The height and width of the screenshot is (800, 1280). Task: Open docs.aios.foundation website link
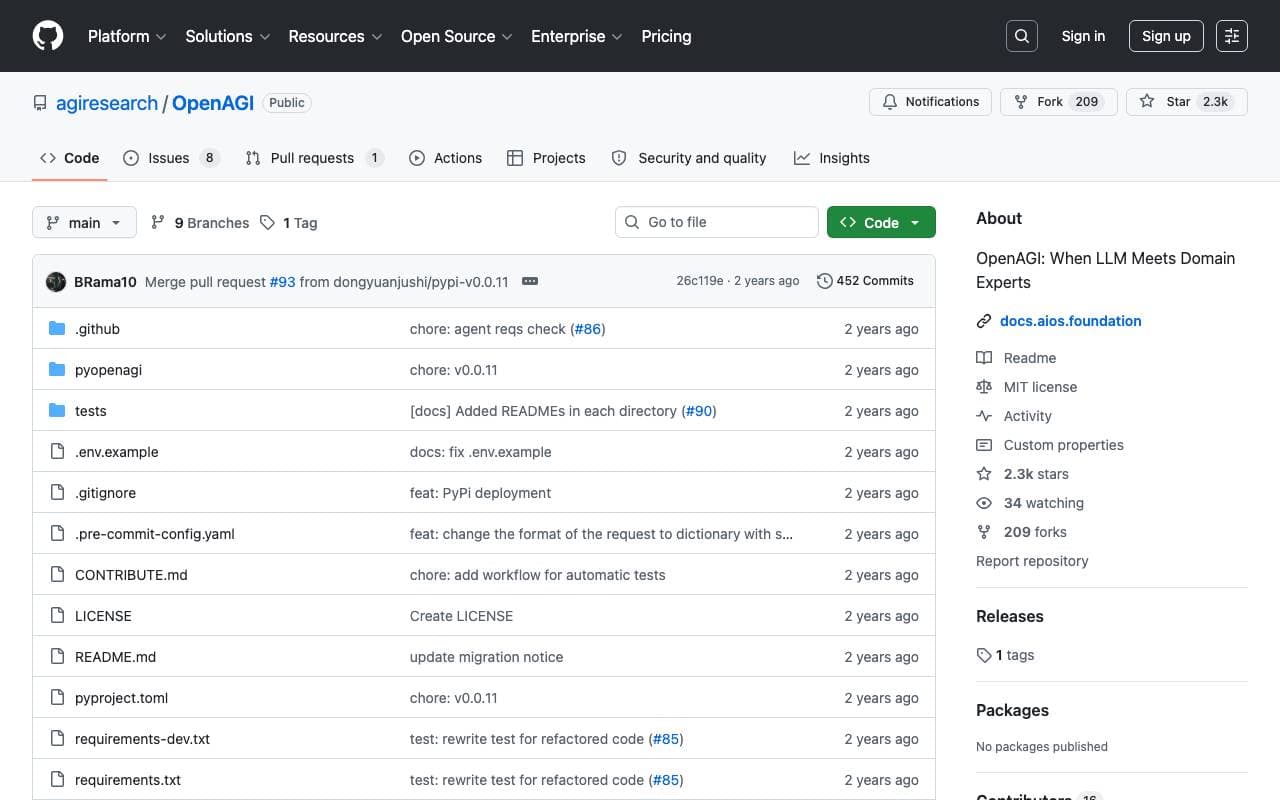click(1070, 321)
